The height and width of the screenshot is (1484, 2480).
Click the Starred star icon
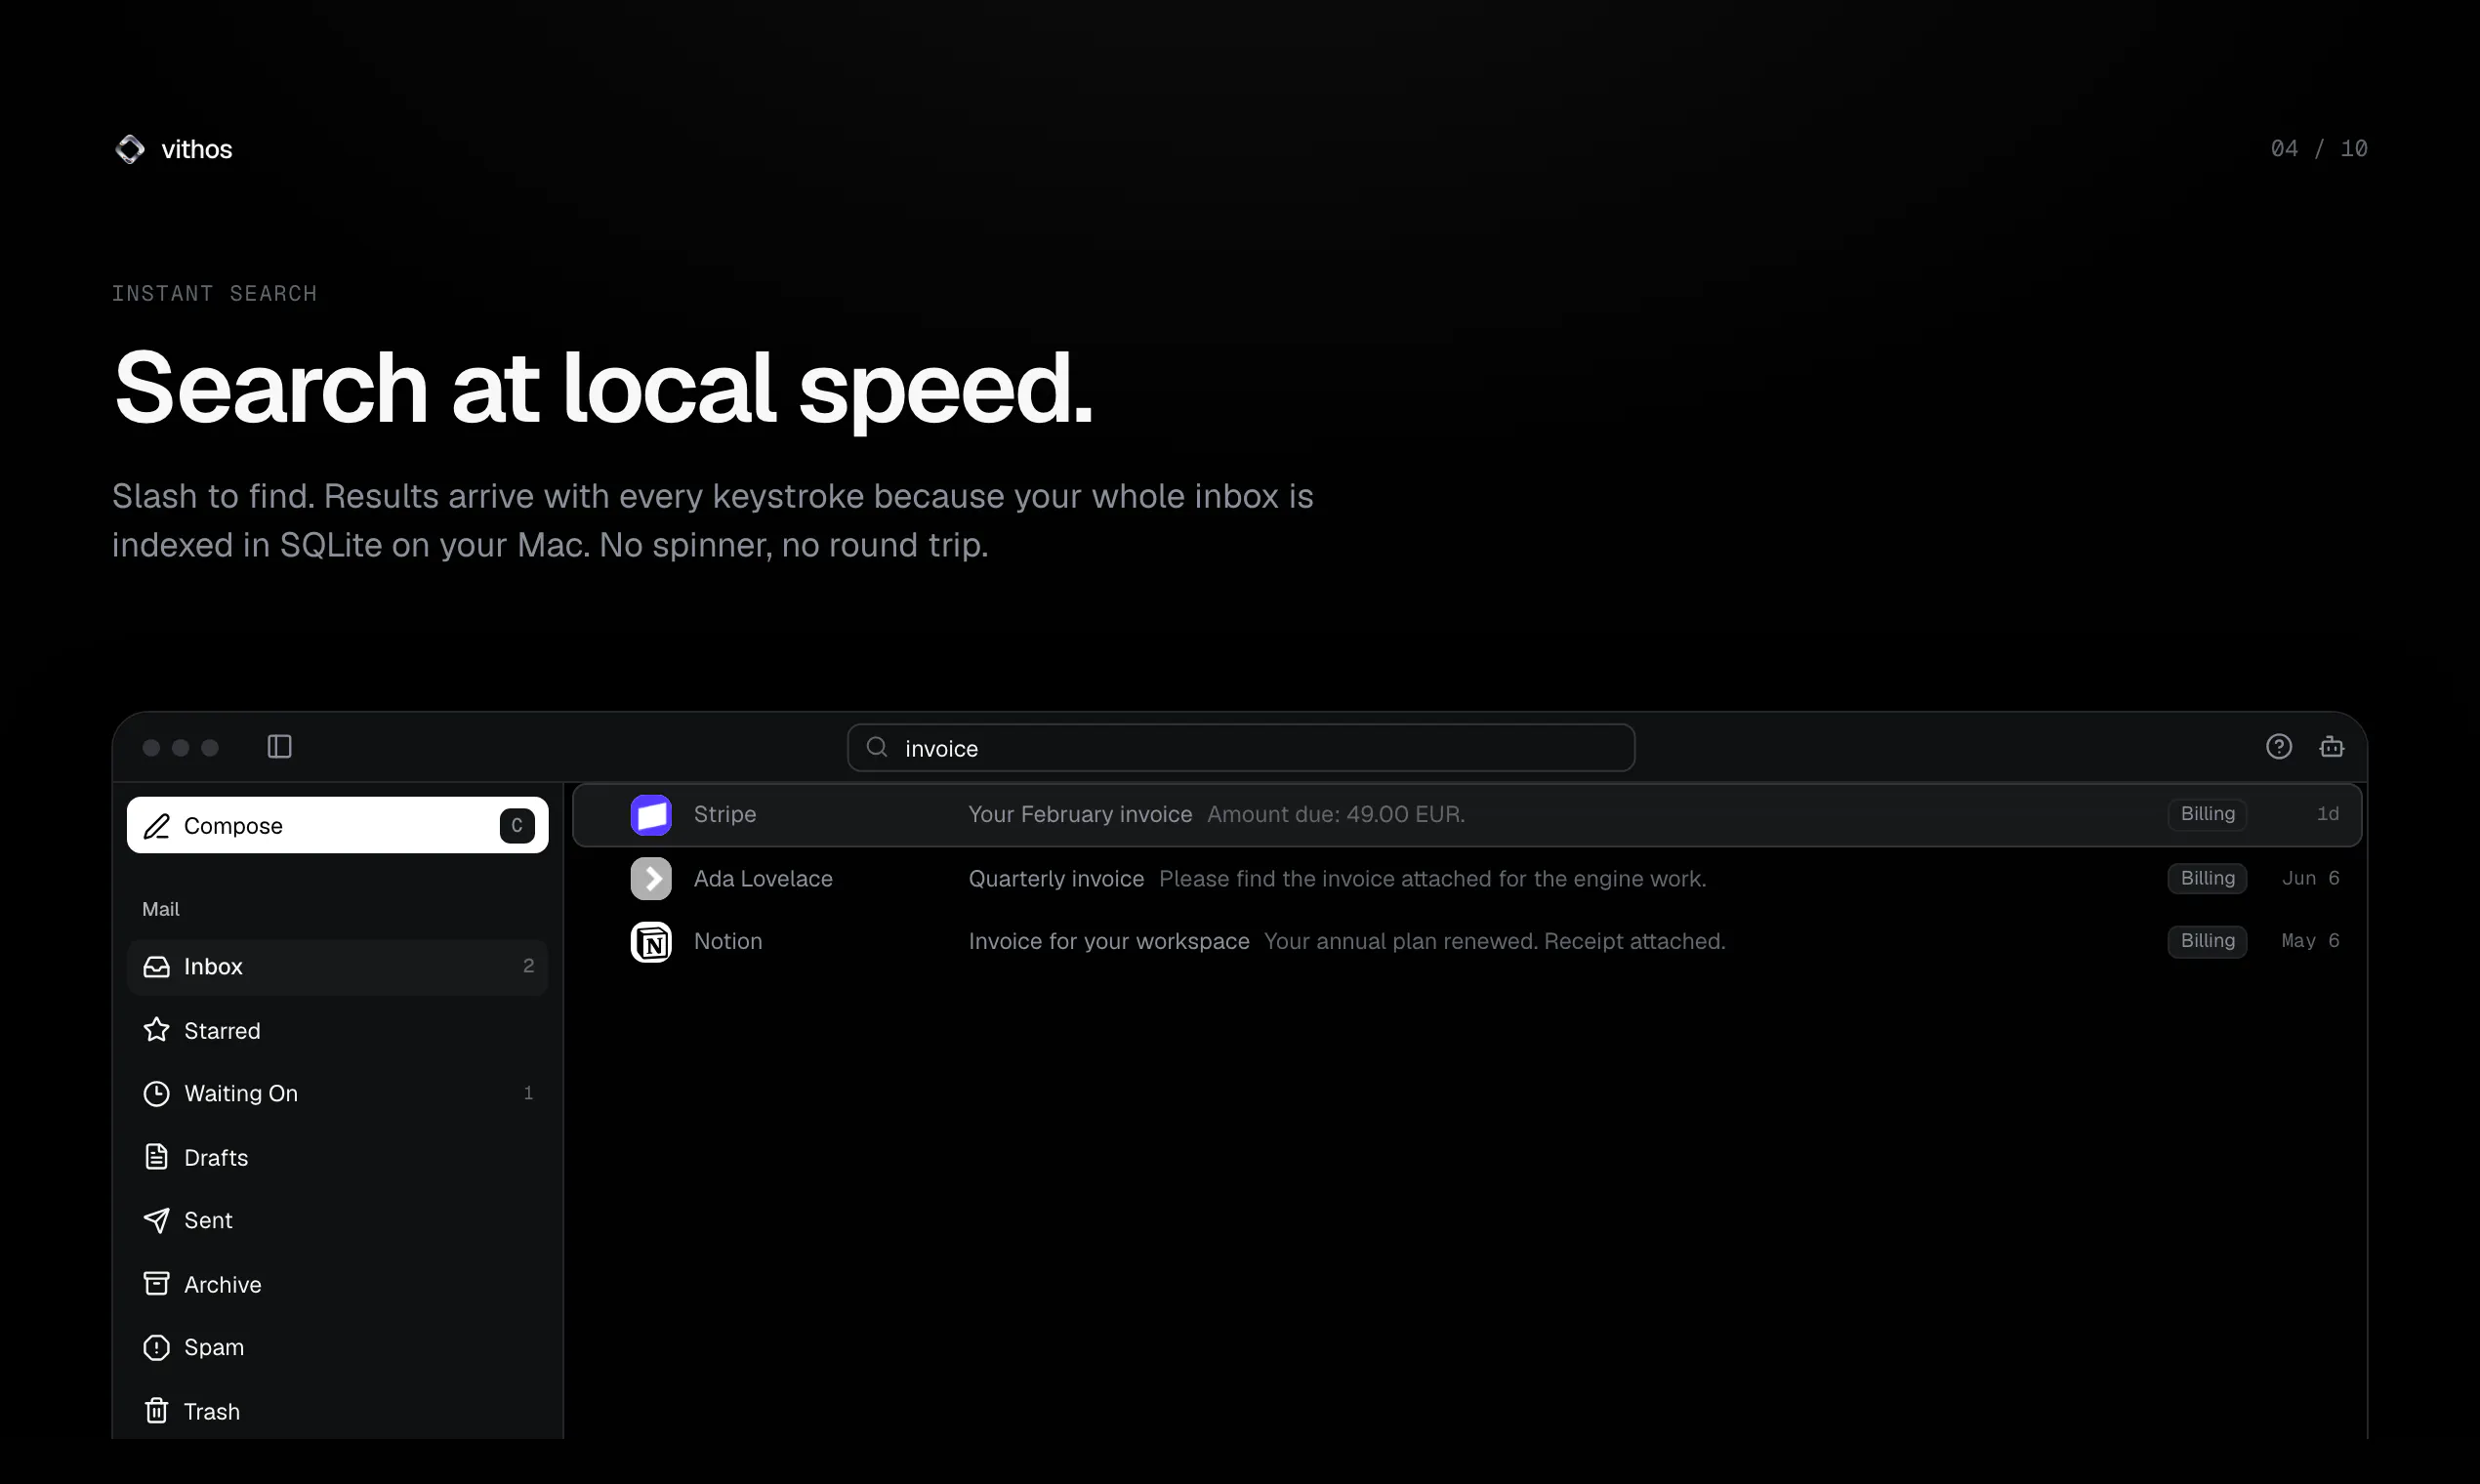pos(157,1030)
